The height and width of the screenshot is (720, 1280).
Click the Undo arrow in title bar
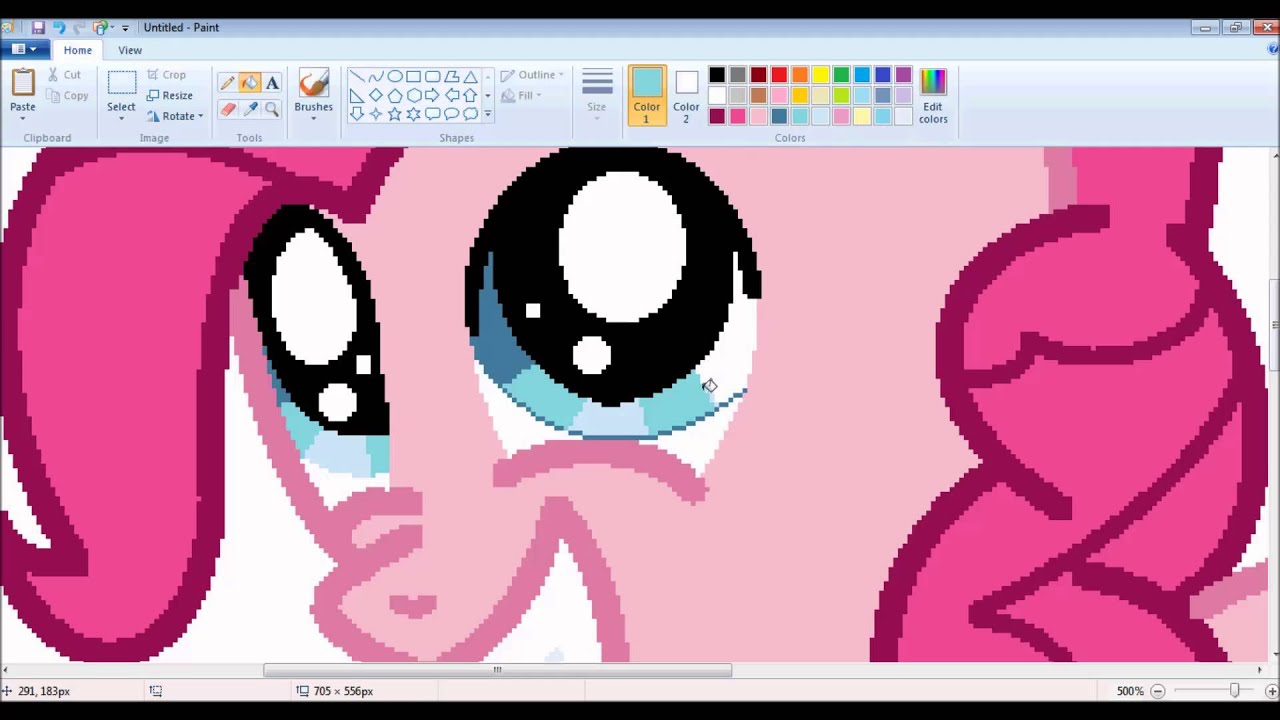[x=59, y=27]
